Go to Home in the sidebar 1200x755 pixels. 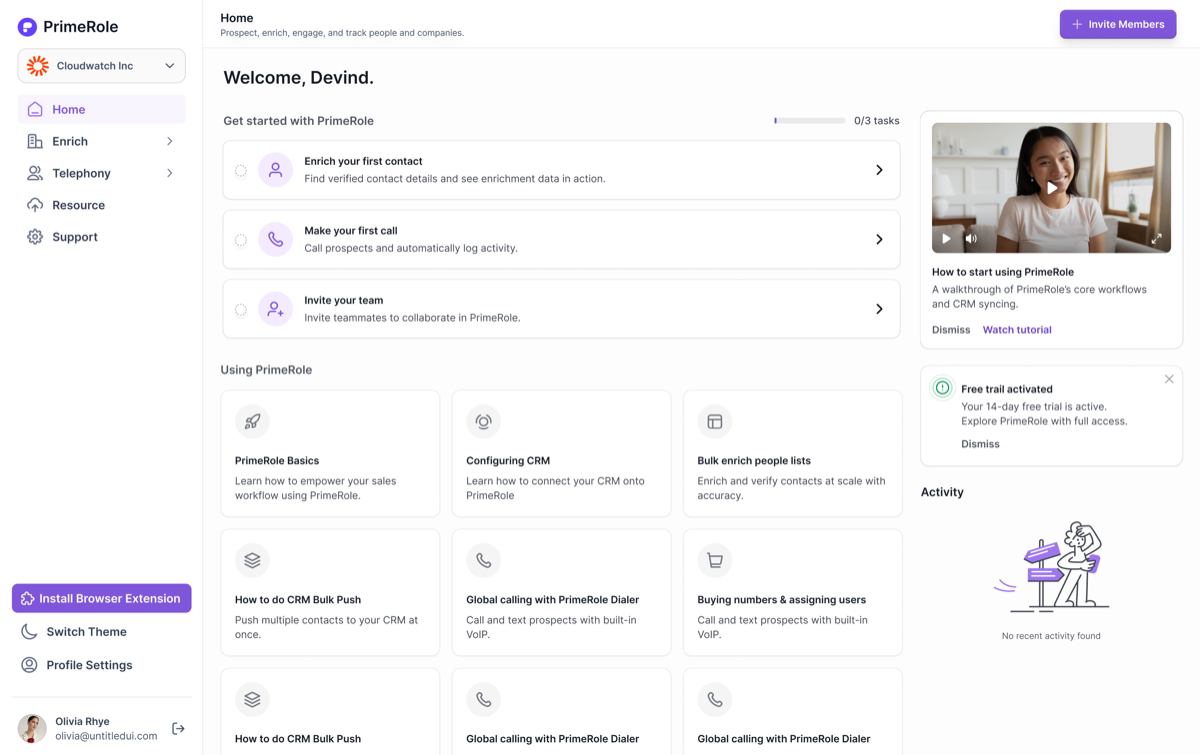pos(101,109)
